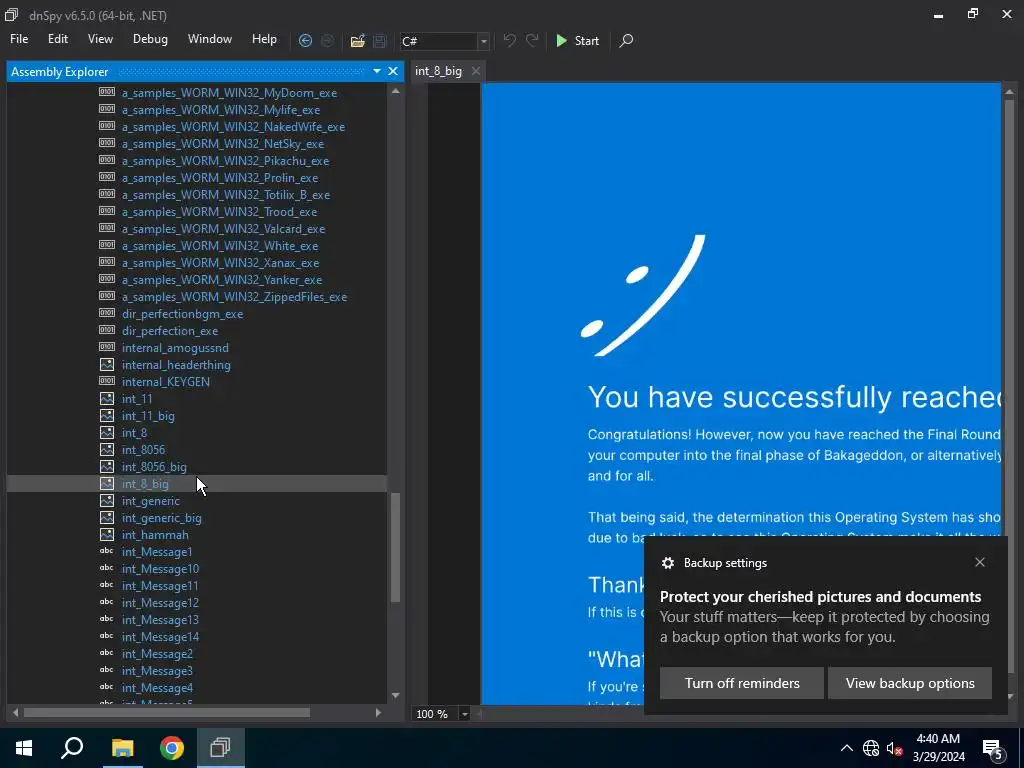This screenshot has height=768, width=1024.
Task: Select dir_perfection_exe resource
Action: point(170,330)
